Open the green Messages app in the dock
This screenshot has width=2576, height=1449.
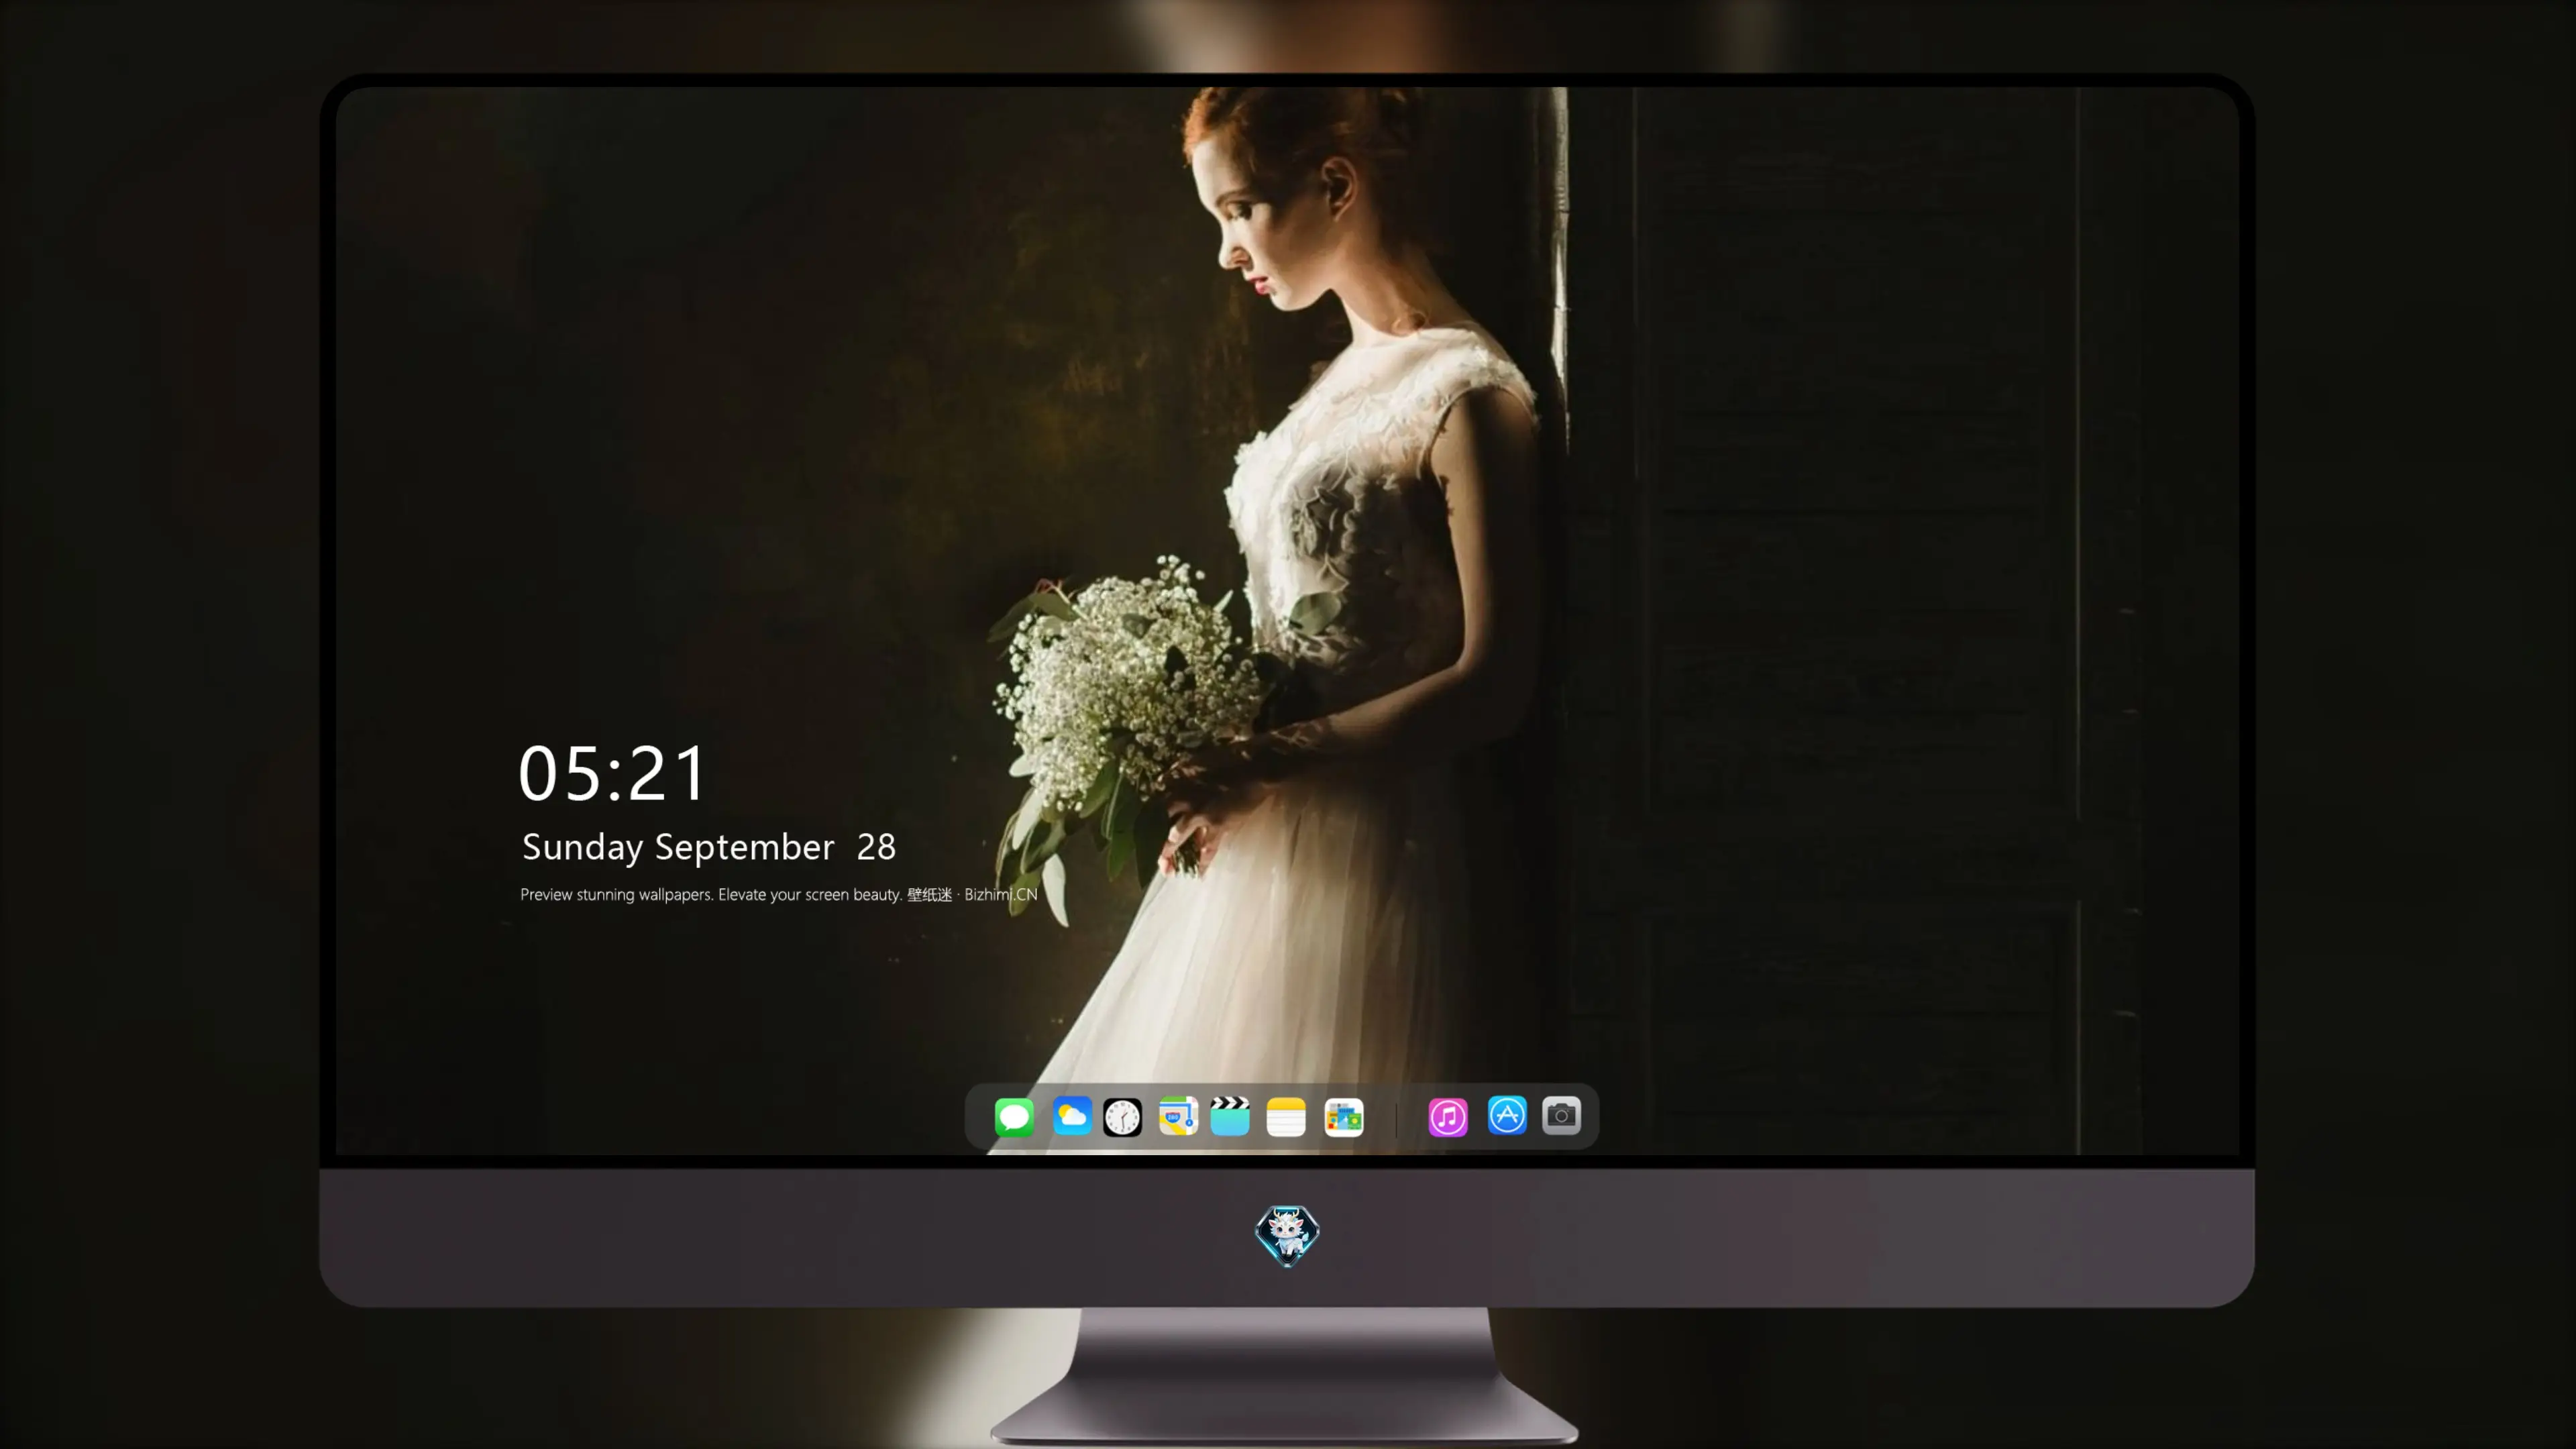click(x=1014, y=1117)
